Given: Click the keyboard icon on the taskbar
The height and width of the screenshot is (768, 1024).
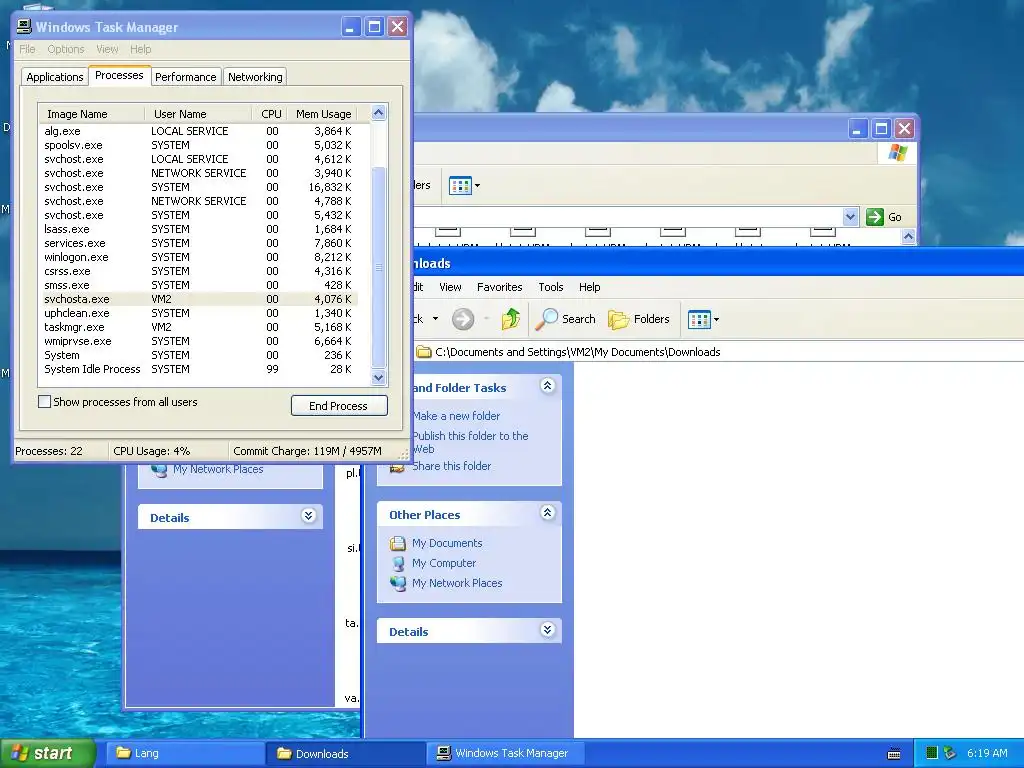Looking at the screenshot, I should (894, 754).
